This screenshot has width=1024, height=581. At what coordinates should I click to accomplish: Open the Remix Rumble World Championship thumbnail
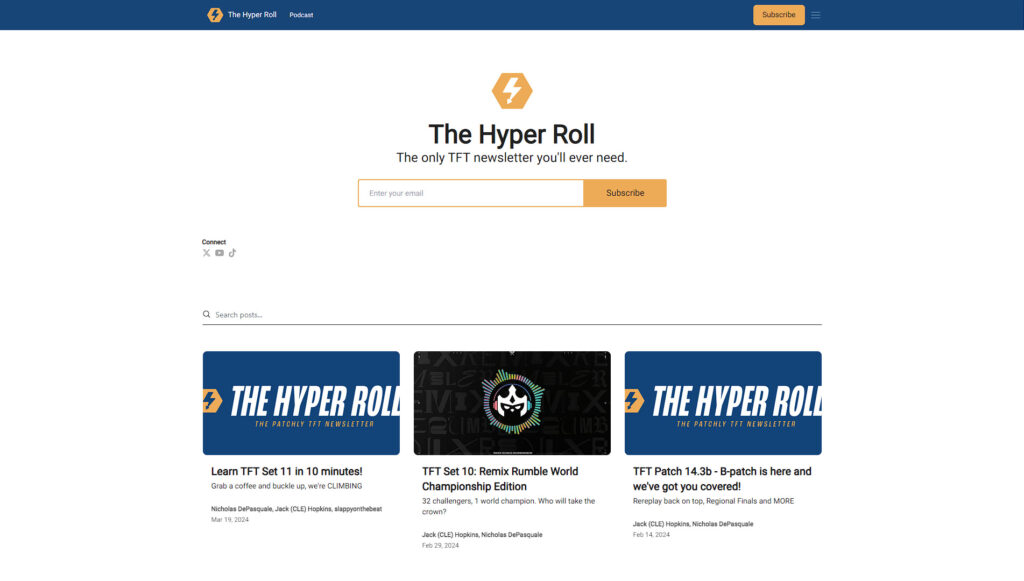coord(512,403)
